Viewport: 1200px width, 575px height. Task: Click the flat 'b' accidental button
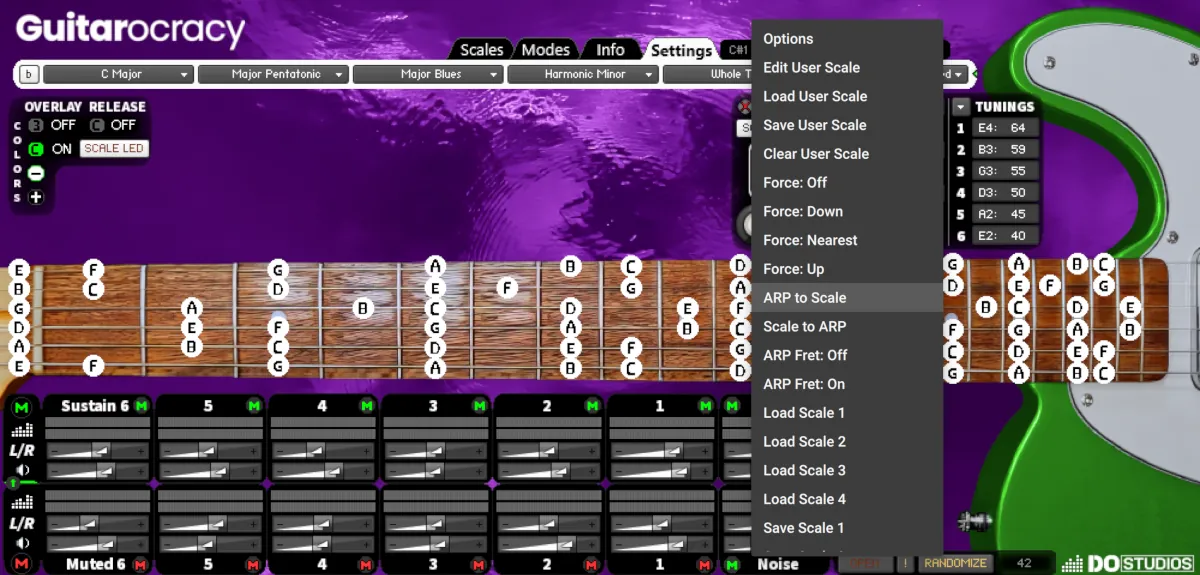pos(29,74)
